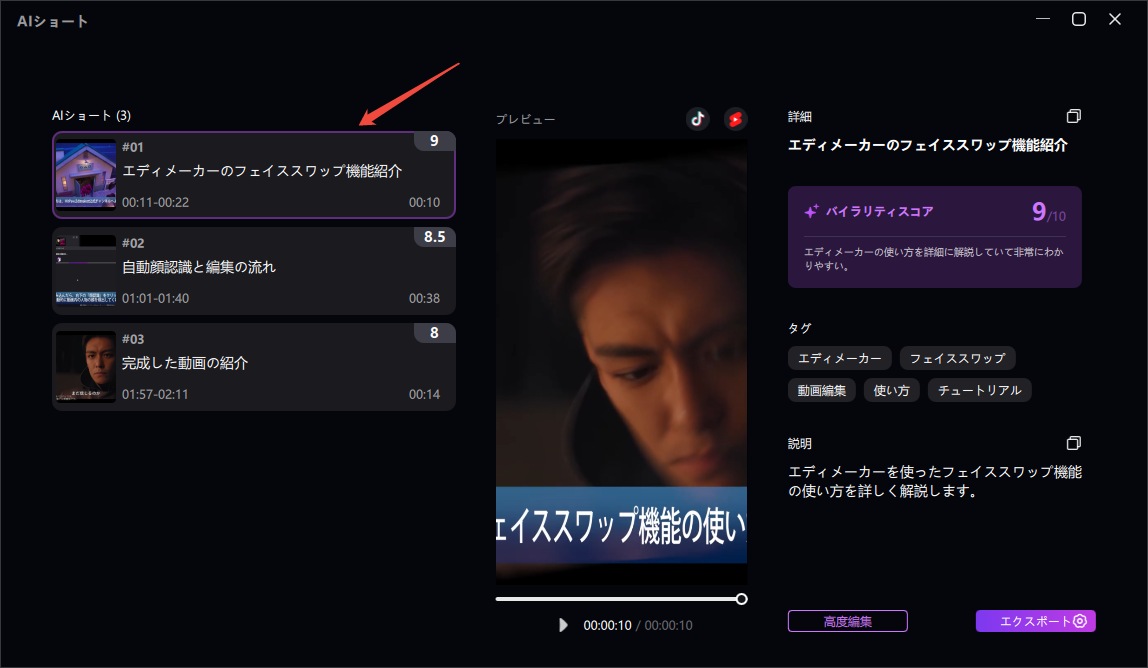1148x668 pixels.
Task: Click duration 00:38 on short #02
Action: pos(424,298)
